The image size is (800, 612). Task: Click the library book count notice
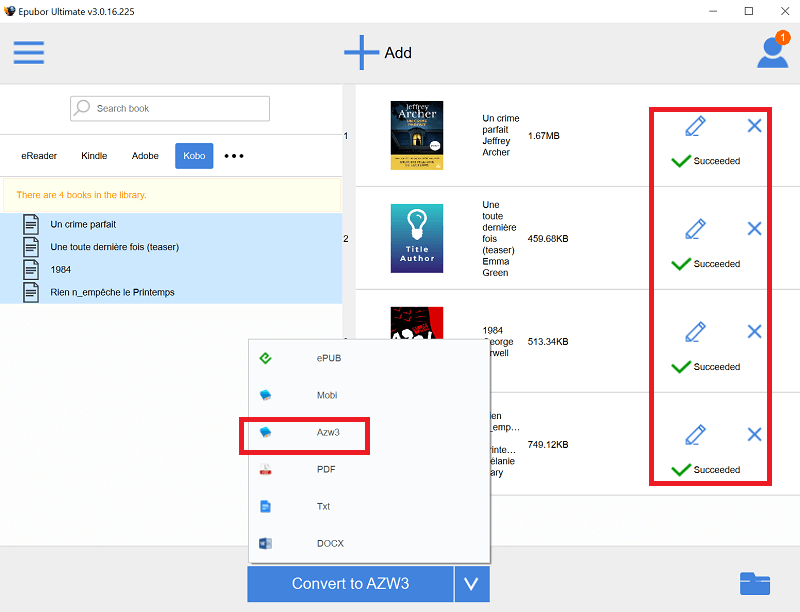(172, 195)
